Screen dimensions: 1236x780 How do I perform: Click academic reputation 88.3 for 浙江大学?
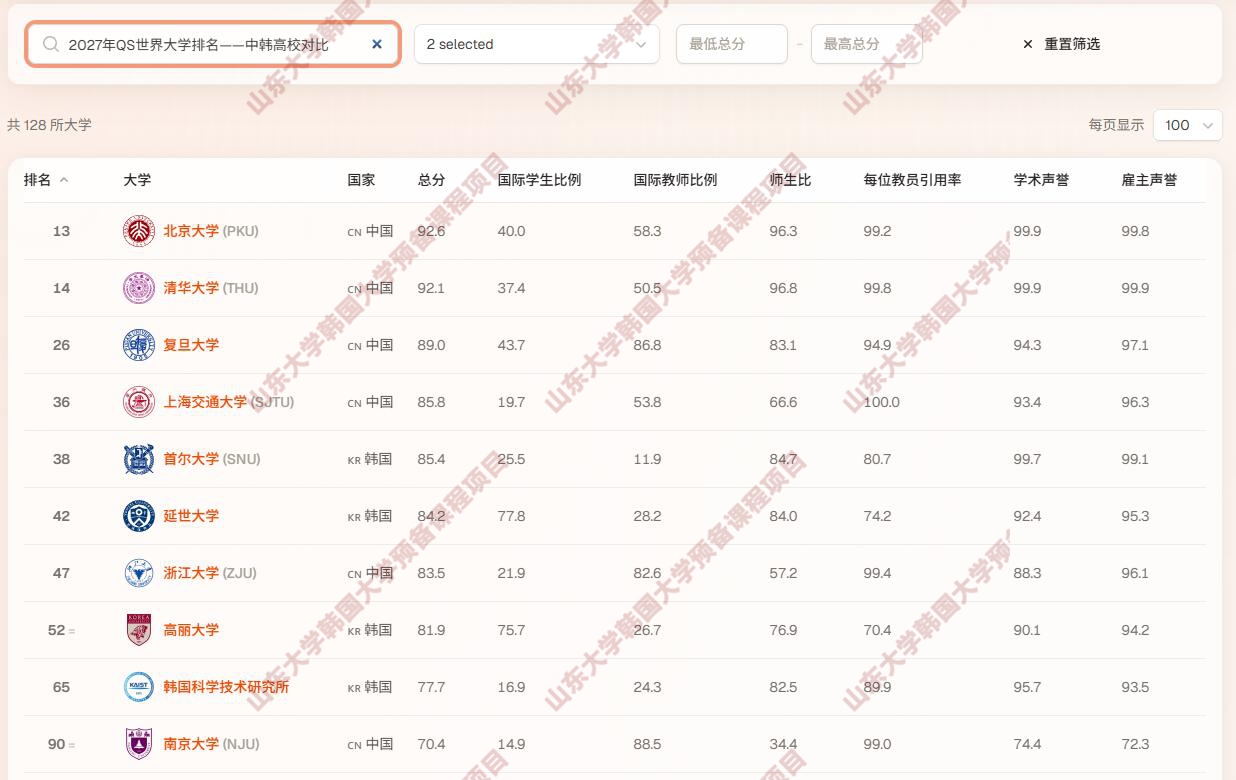1027,573
